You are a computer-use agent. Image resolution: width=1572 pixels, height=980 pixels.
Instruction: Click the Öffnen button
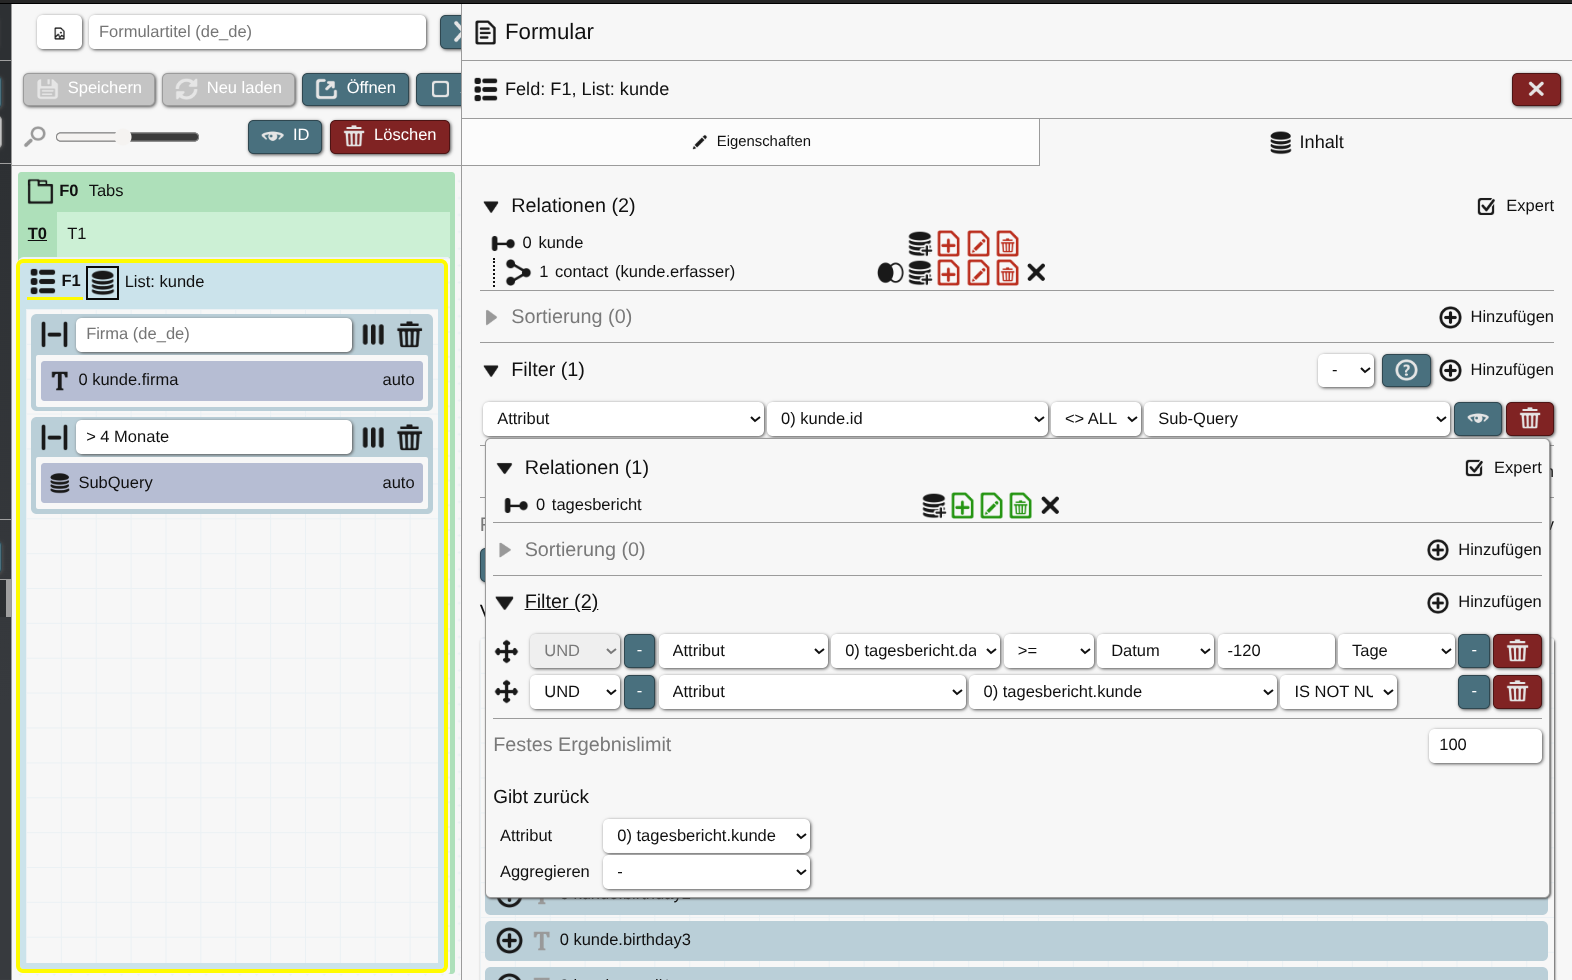[356, 89]
